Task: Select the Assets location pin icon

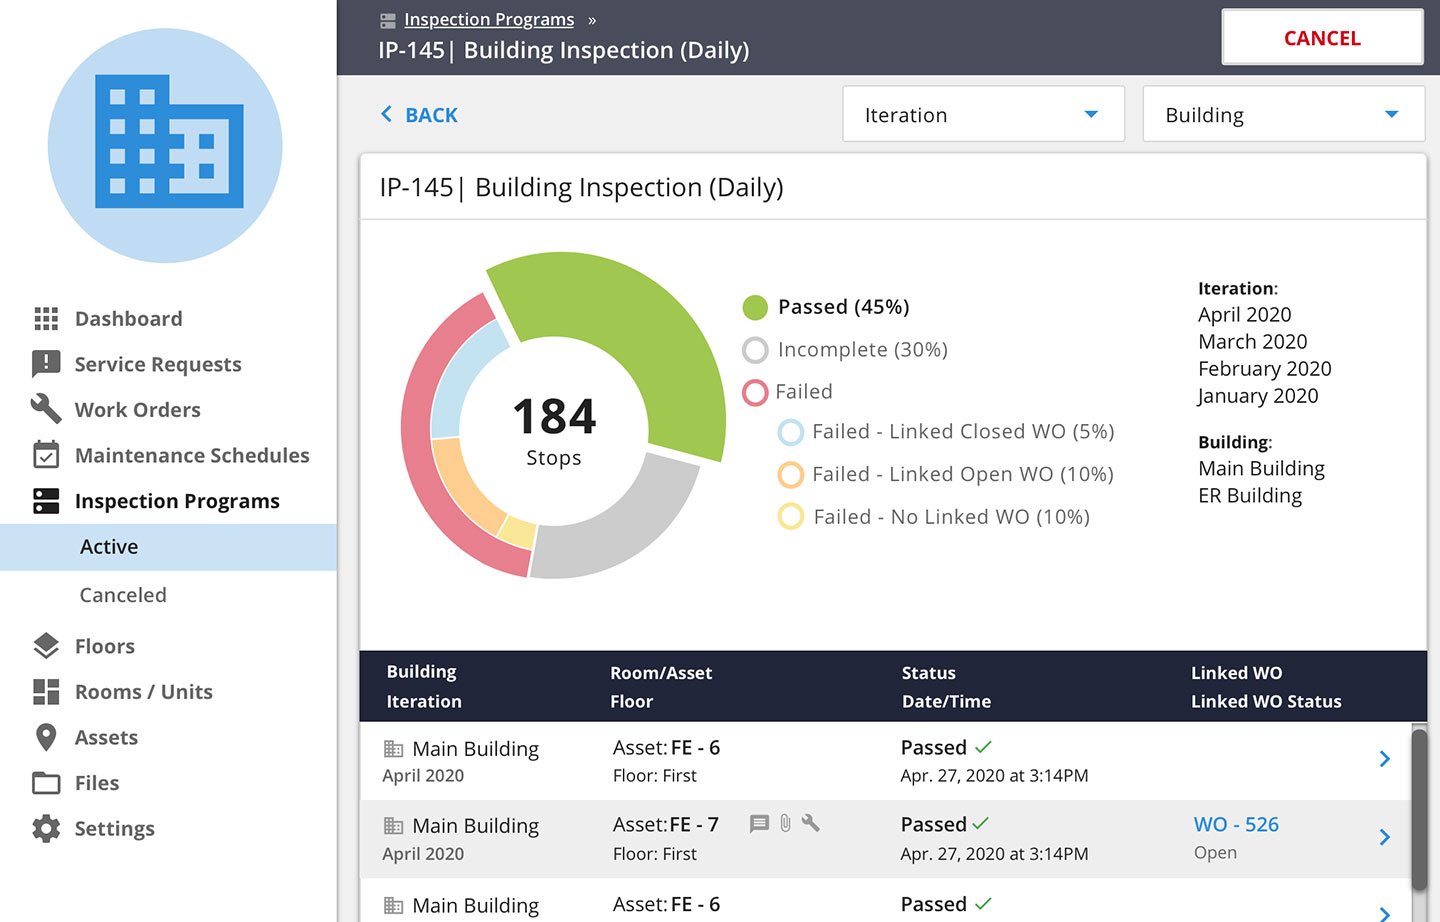Action: [x=45, y=737]
